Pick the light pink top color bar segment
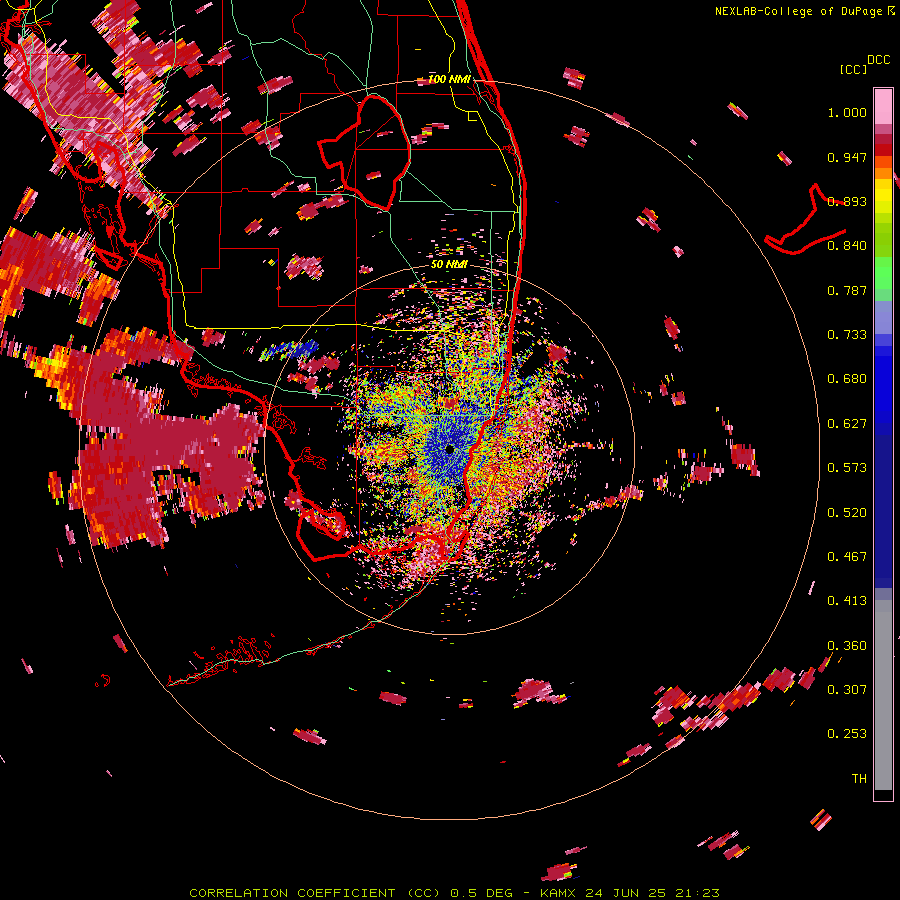Image resolution: width=900 pixels, height=900 pixels. pyautogui.click(x=883, y=106)
